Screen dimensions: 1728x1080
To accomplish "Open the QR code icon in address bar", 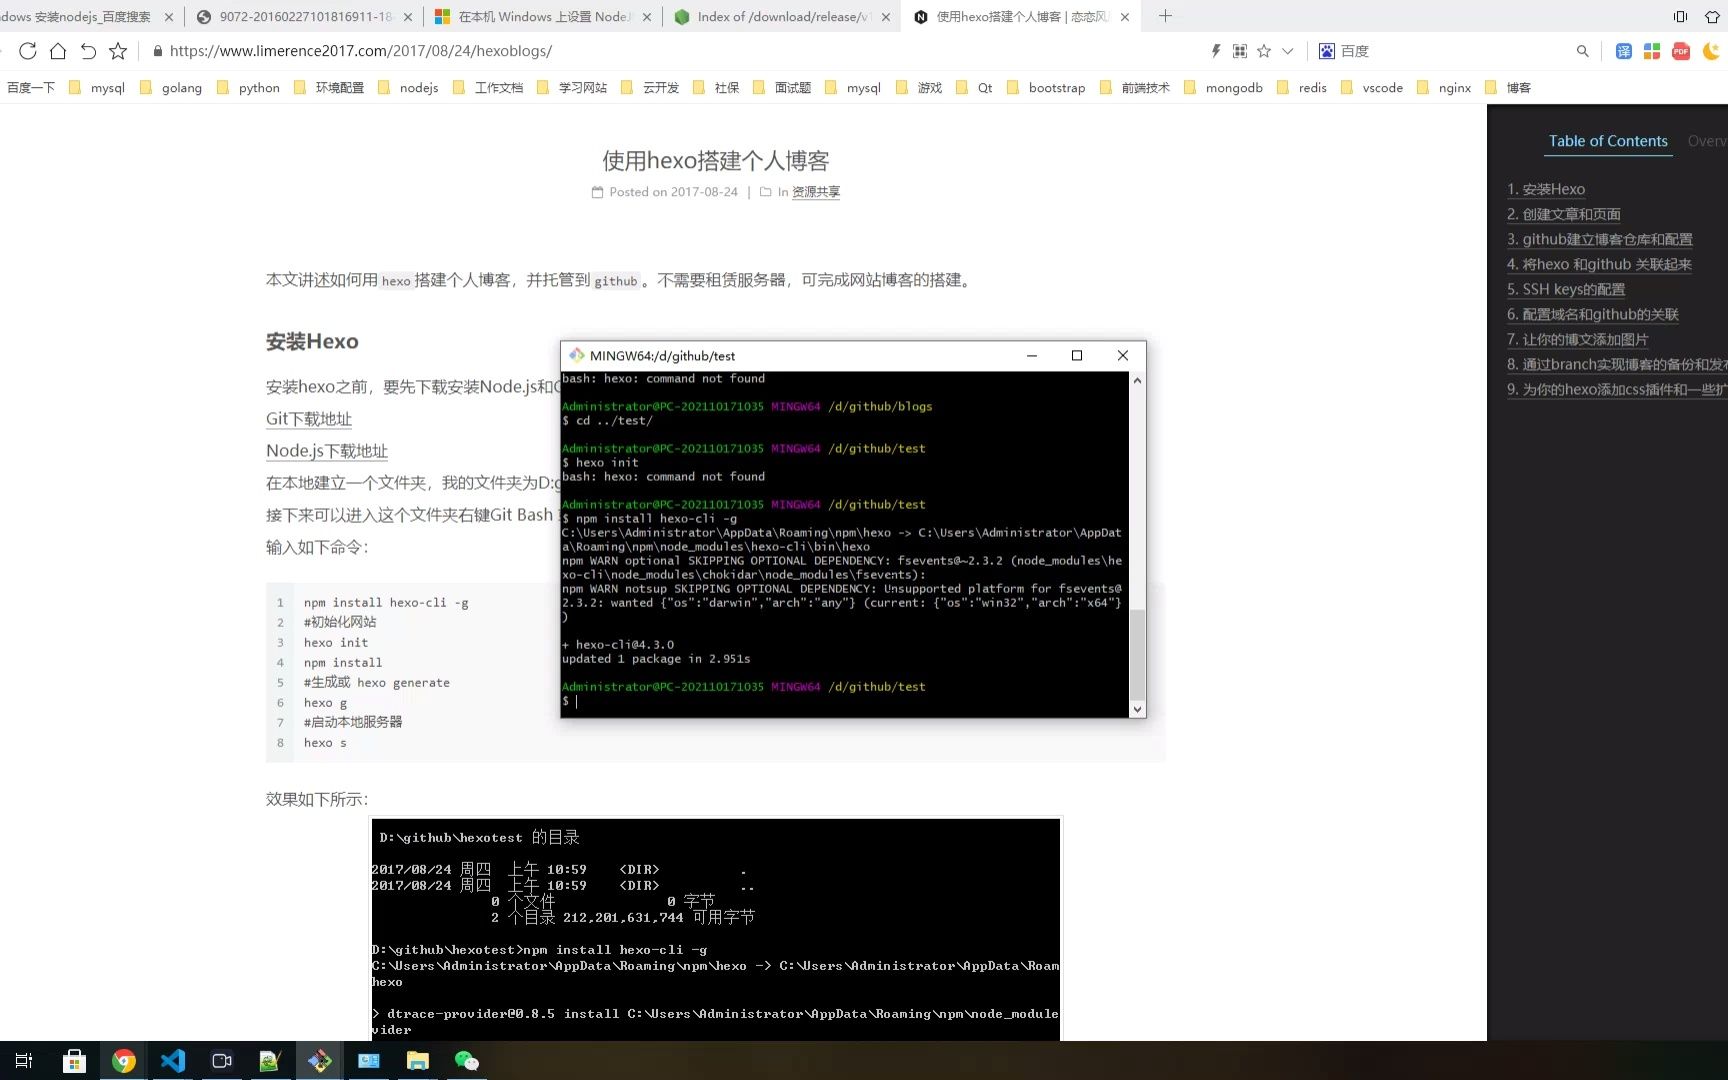I will 1240,51.
